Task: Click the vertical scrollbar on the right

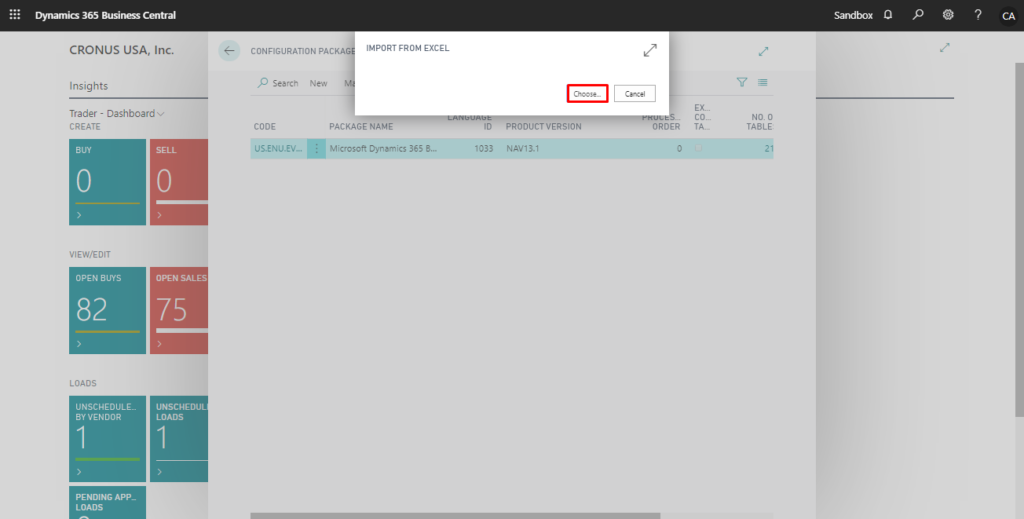Action: tap(1019, 240)
